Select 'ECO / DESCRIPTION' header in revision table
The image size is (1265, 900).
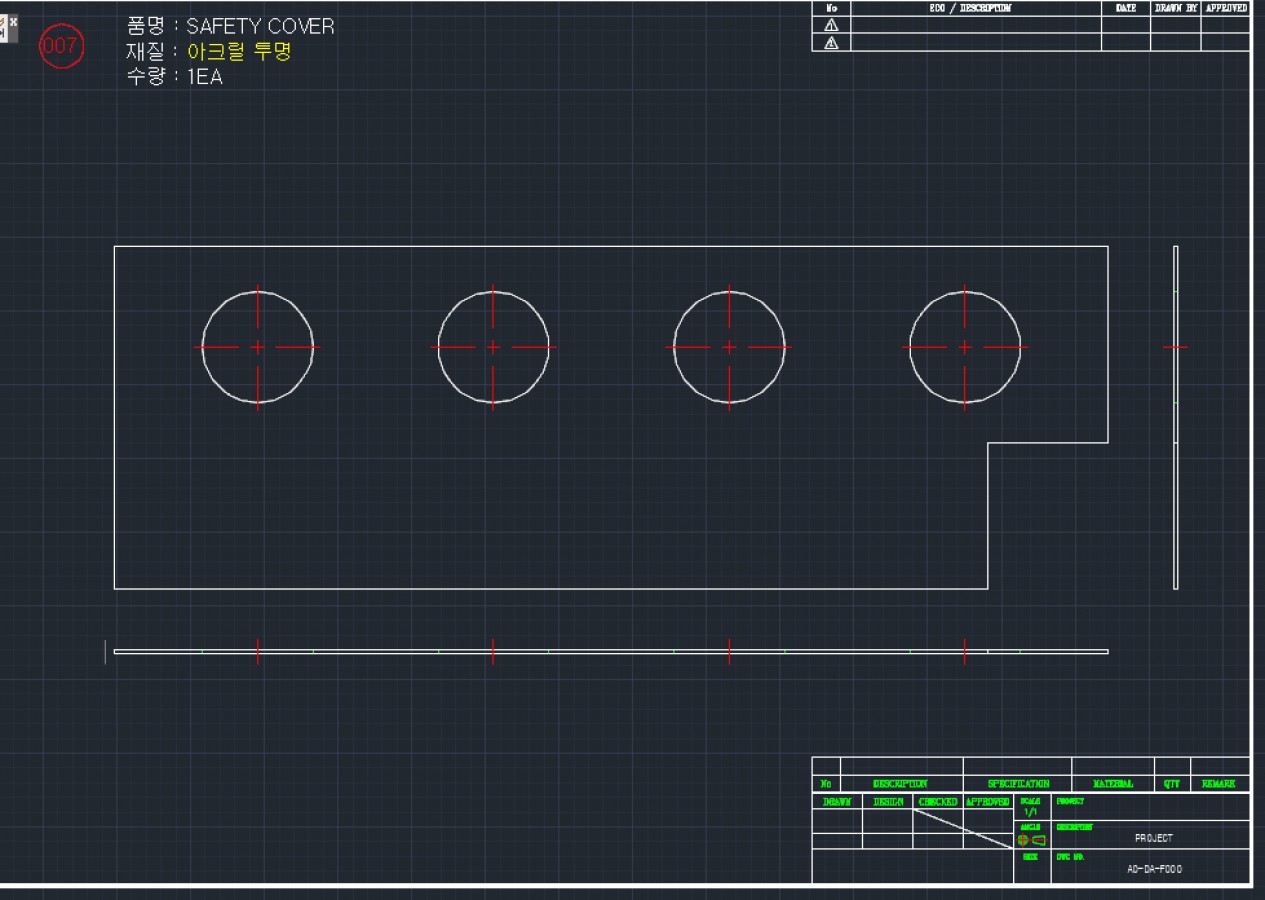tap(969, 8)
